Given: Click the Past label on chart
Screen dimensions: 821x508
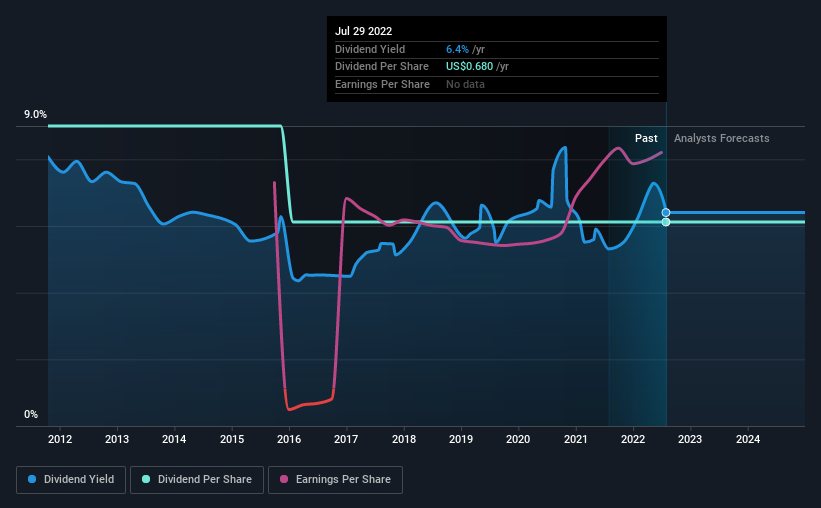Looking at the screenshot, I should [x=646, y=138].
